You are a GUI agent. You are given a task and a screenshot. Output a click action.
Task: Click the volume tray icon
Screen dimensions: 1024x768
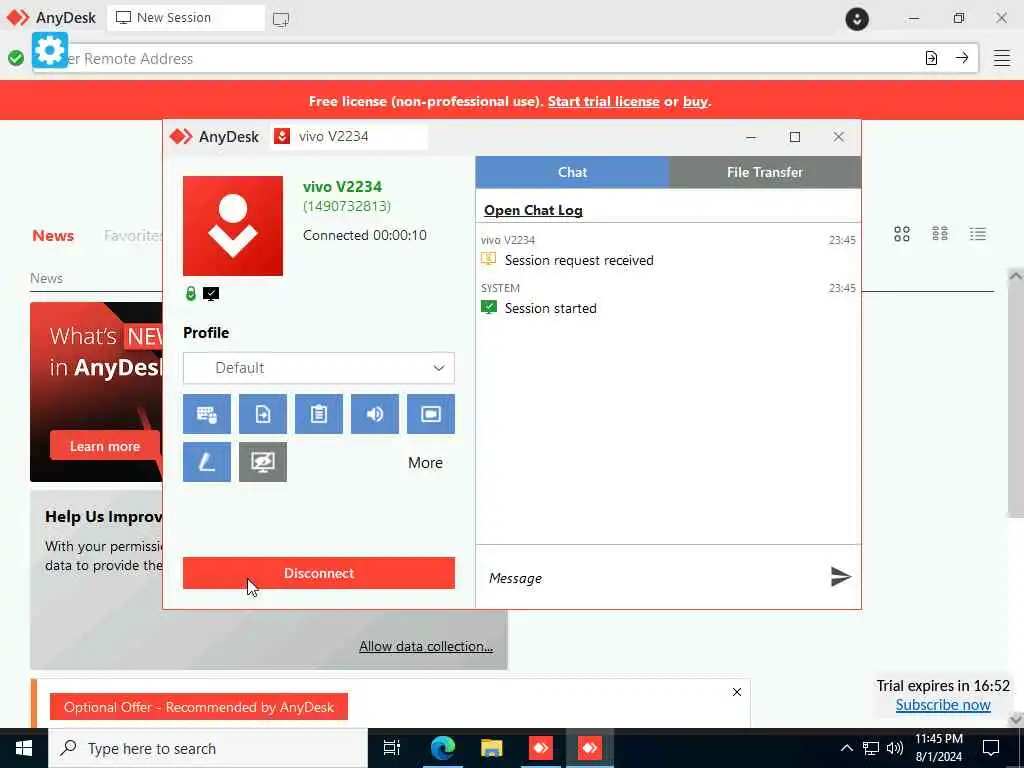point(895,748)
